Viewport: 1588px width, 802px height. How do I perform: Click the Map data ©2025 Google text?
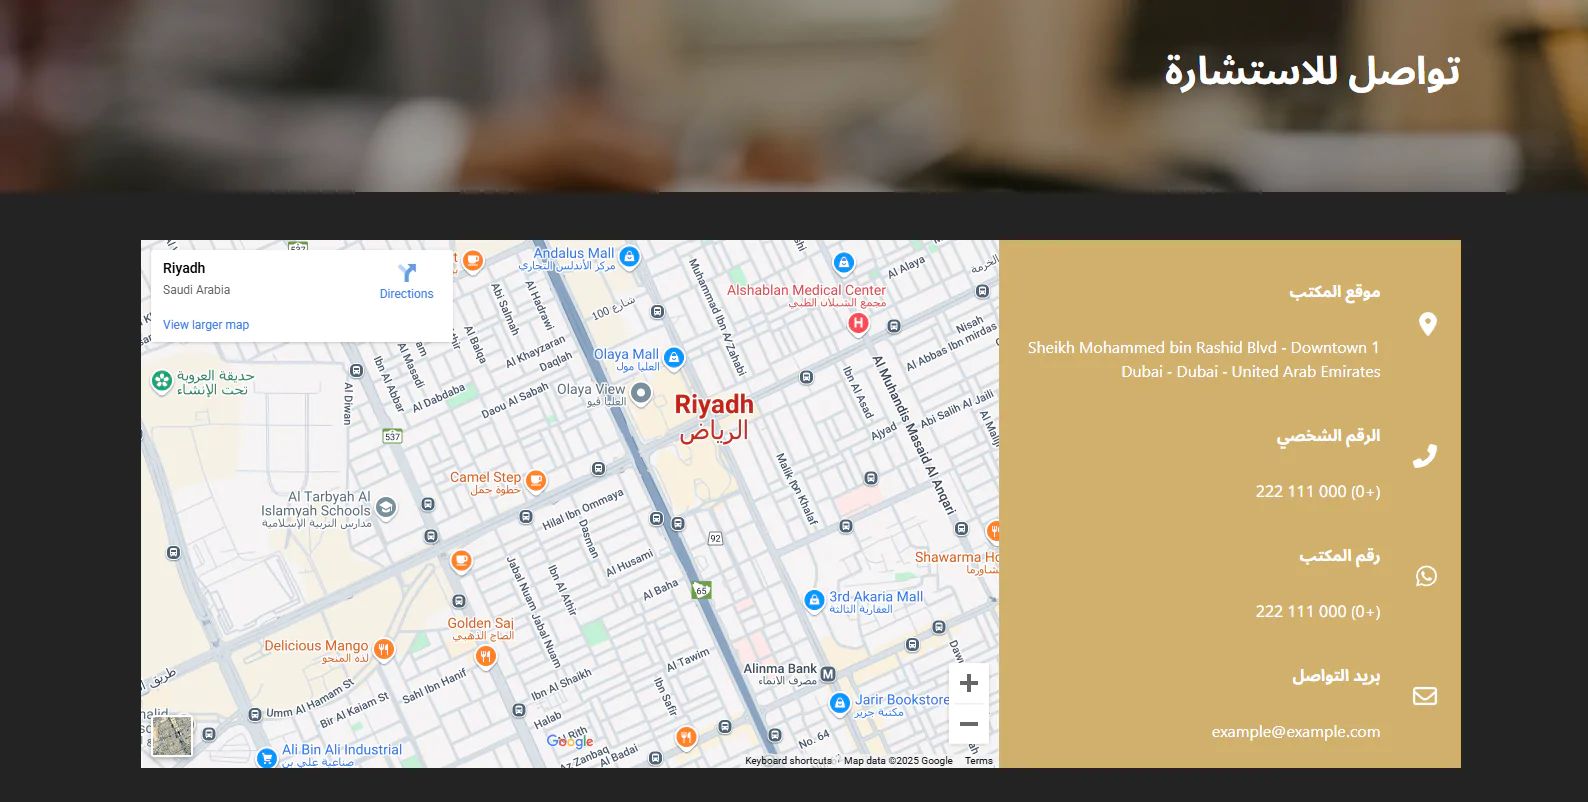(898, 761)
